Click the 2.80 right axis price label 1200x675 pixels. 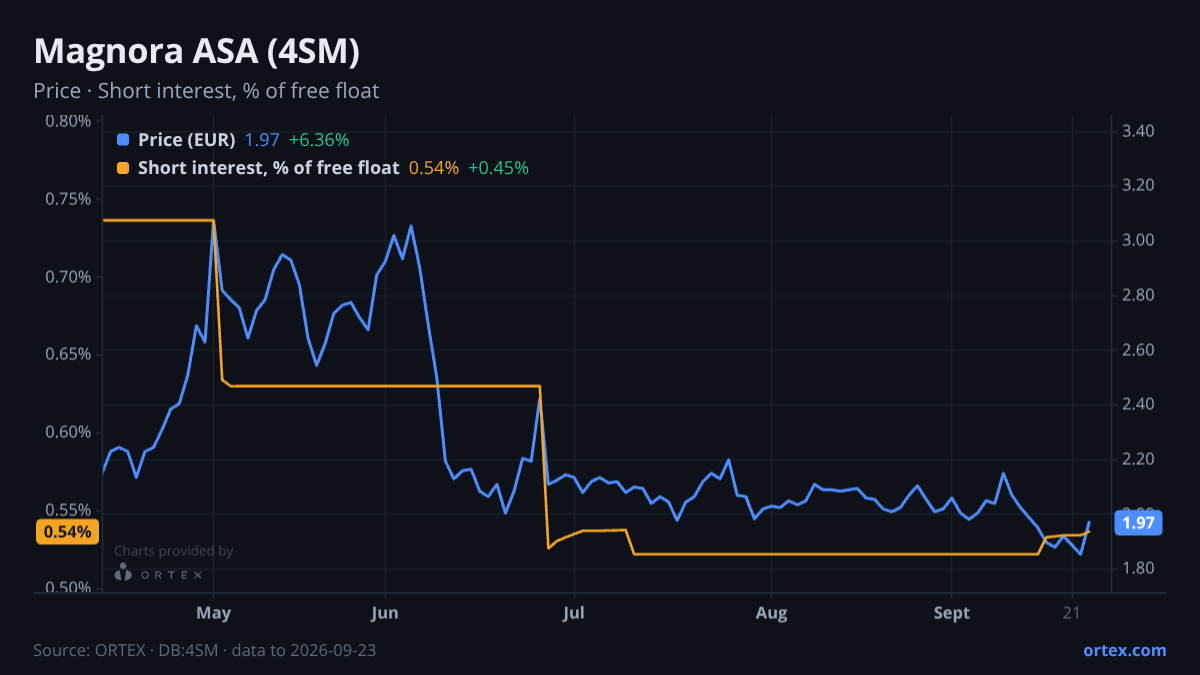click(x=1139, y=296)
